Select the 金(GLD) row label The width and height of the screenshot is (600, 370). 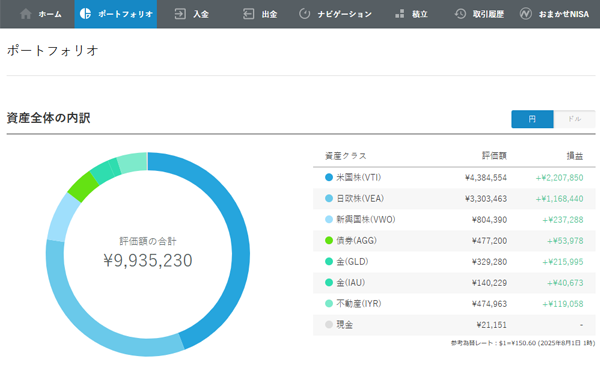coord(352,262)
